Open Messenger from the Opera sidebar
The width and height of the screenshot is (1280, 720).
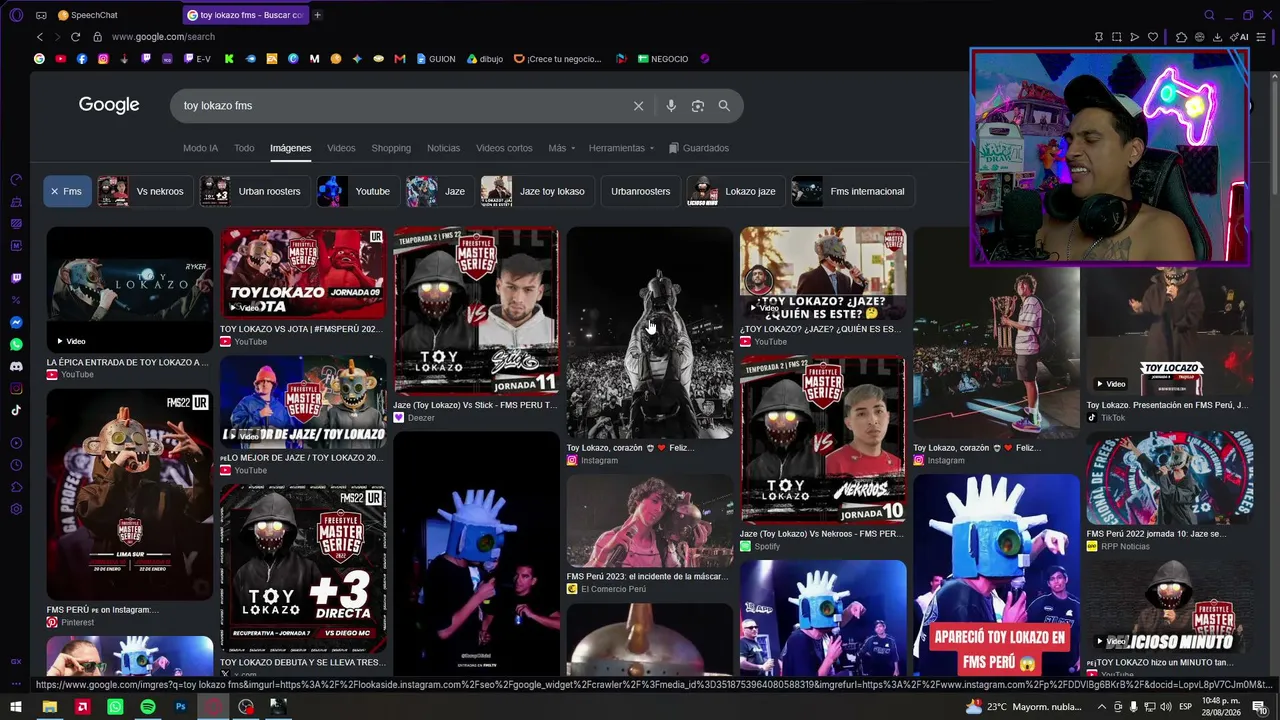pyautogui.click(x=16, y=323)
